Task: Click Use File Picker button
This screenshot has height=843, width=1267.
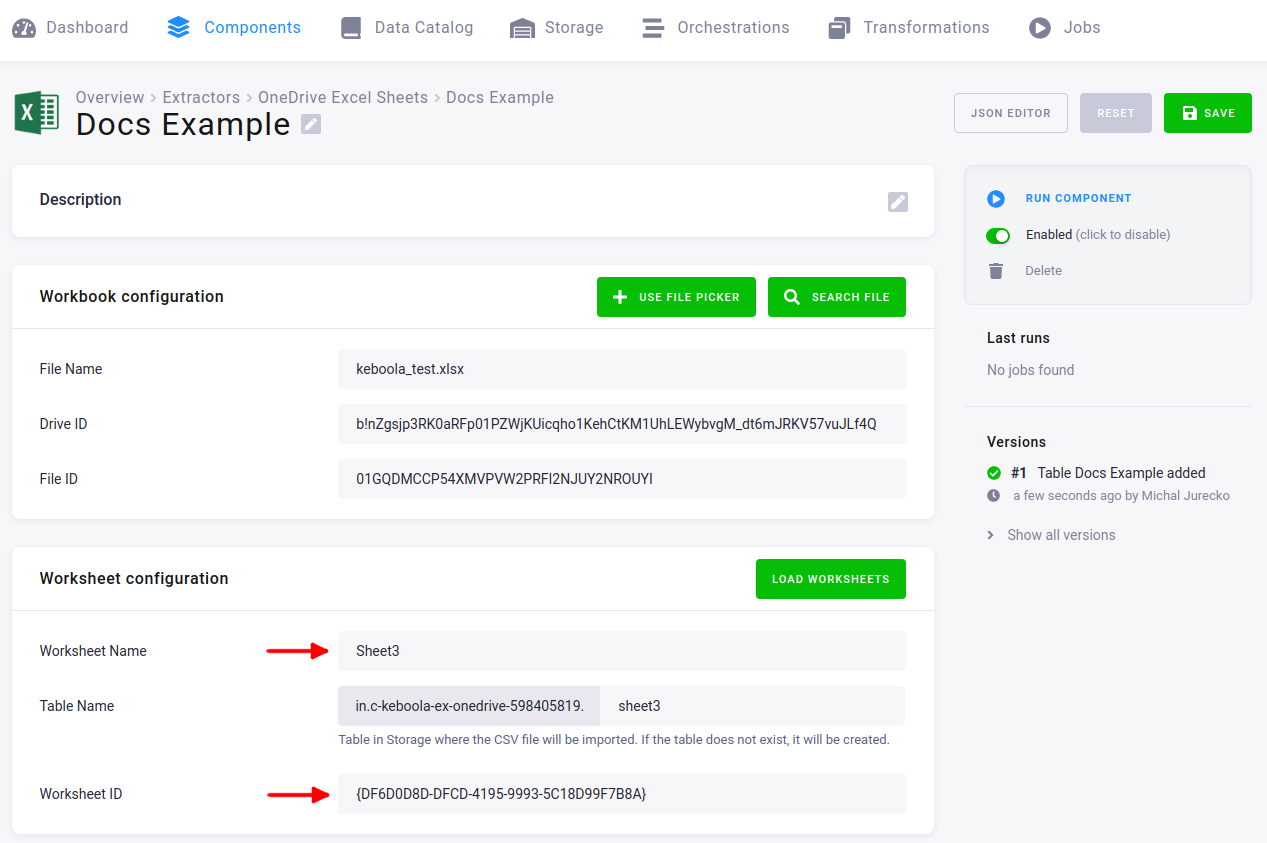Action: [676, 297]
